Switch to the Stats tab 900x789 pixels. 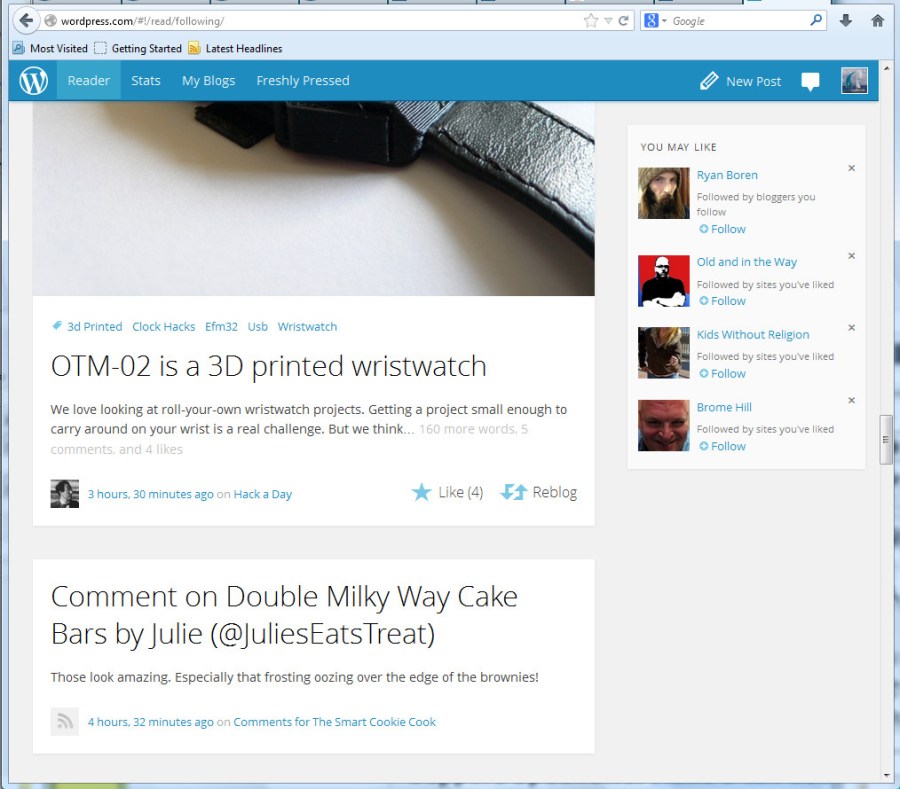click(146, 81)
